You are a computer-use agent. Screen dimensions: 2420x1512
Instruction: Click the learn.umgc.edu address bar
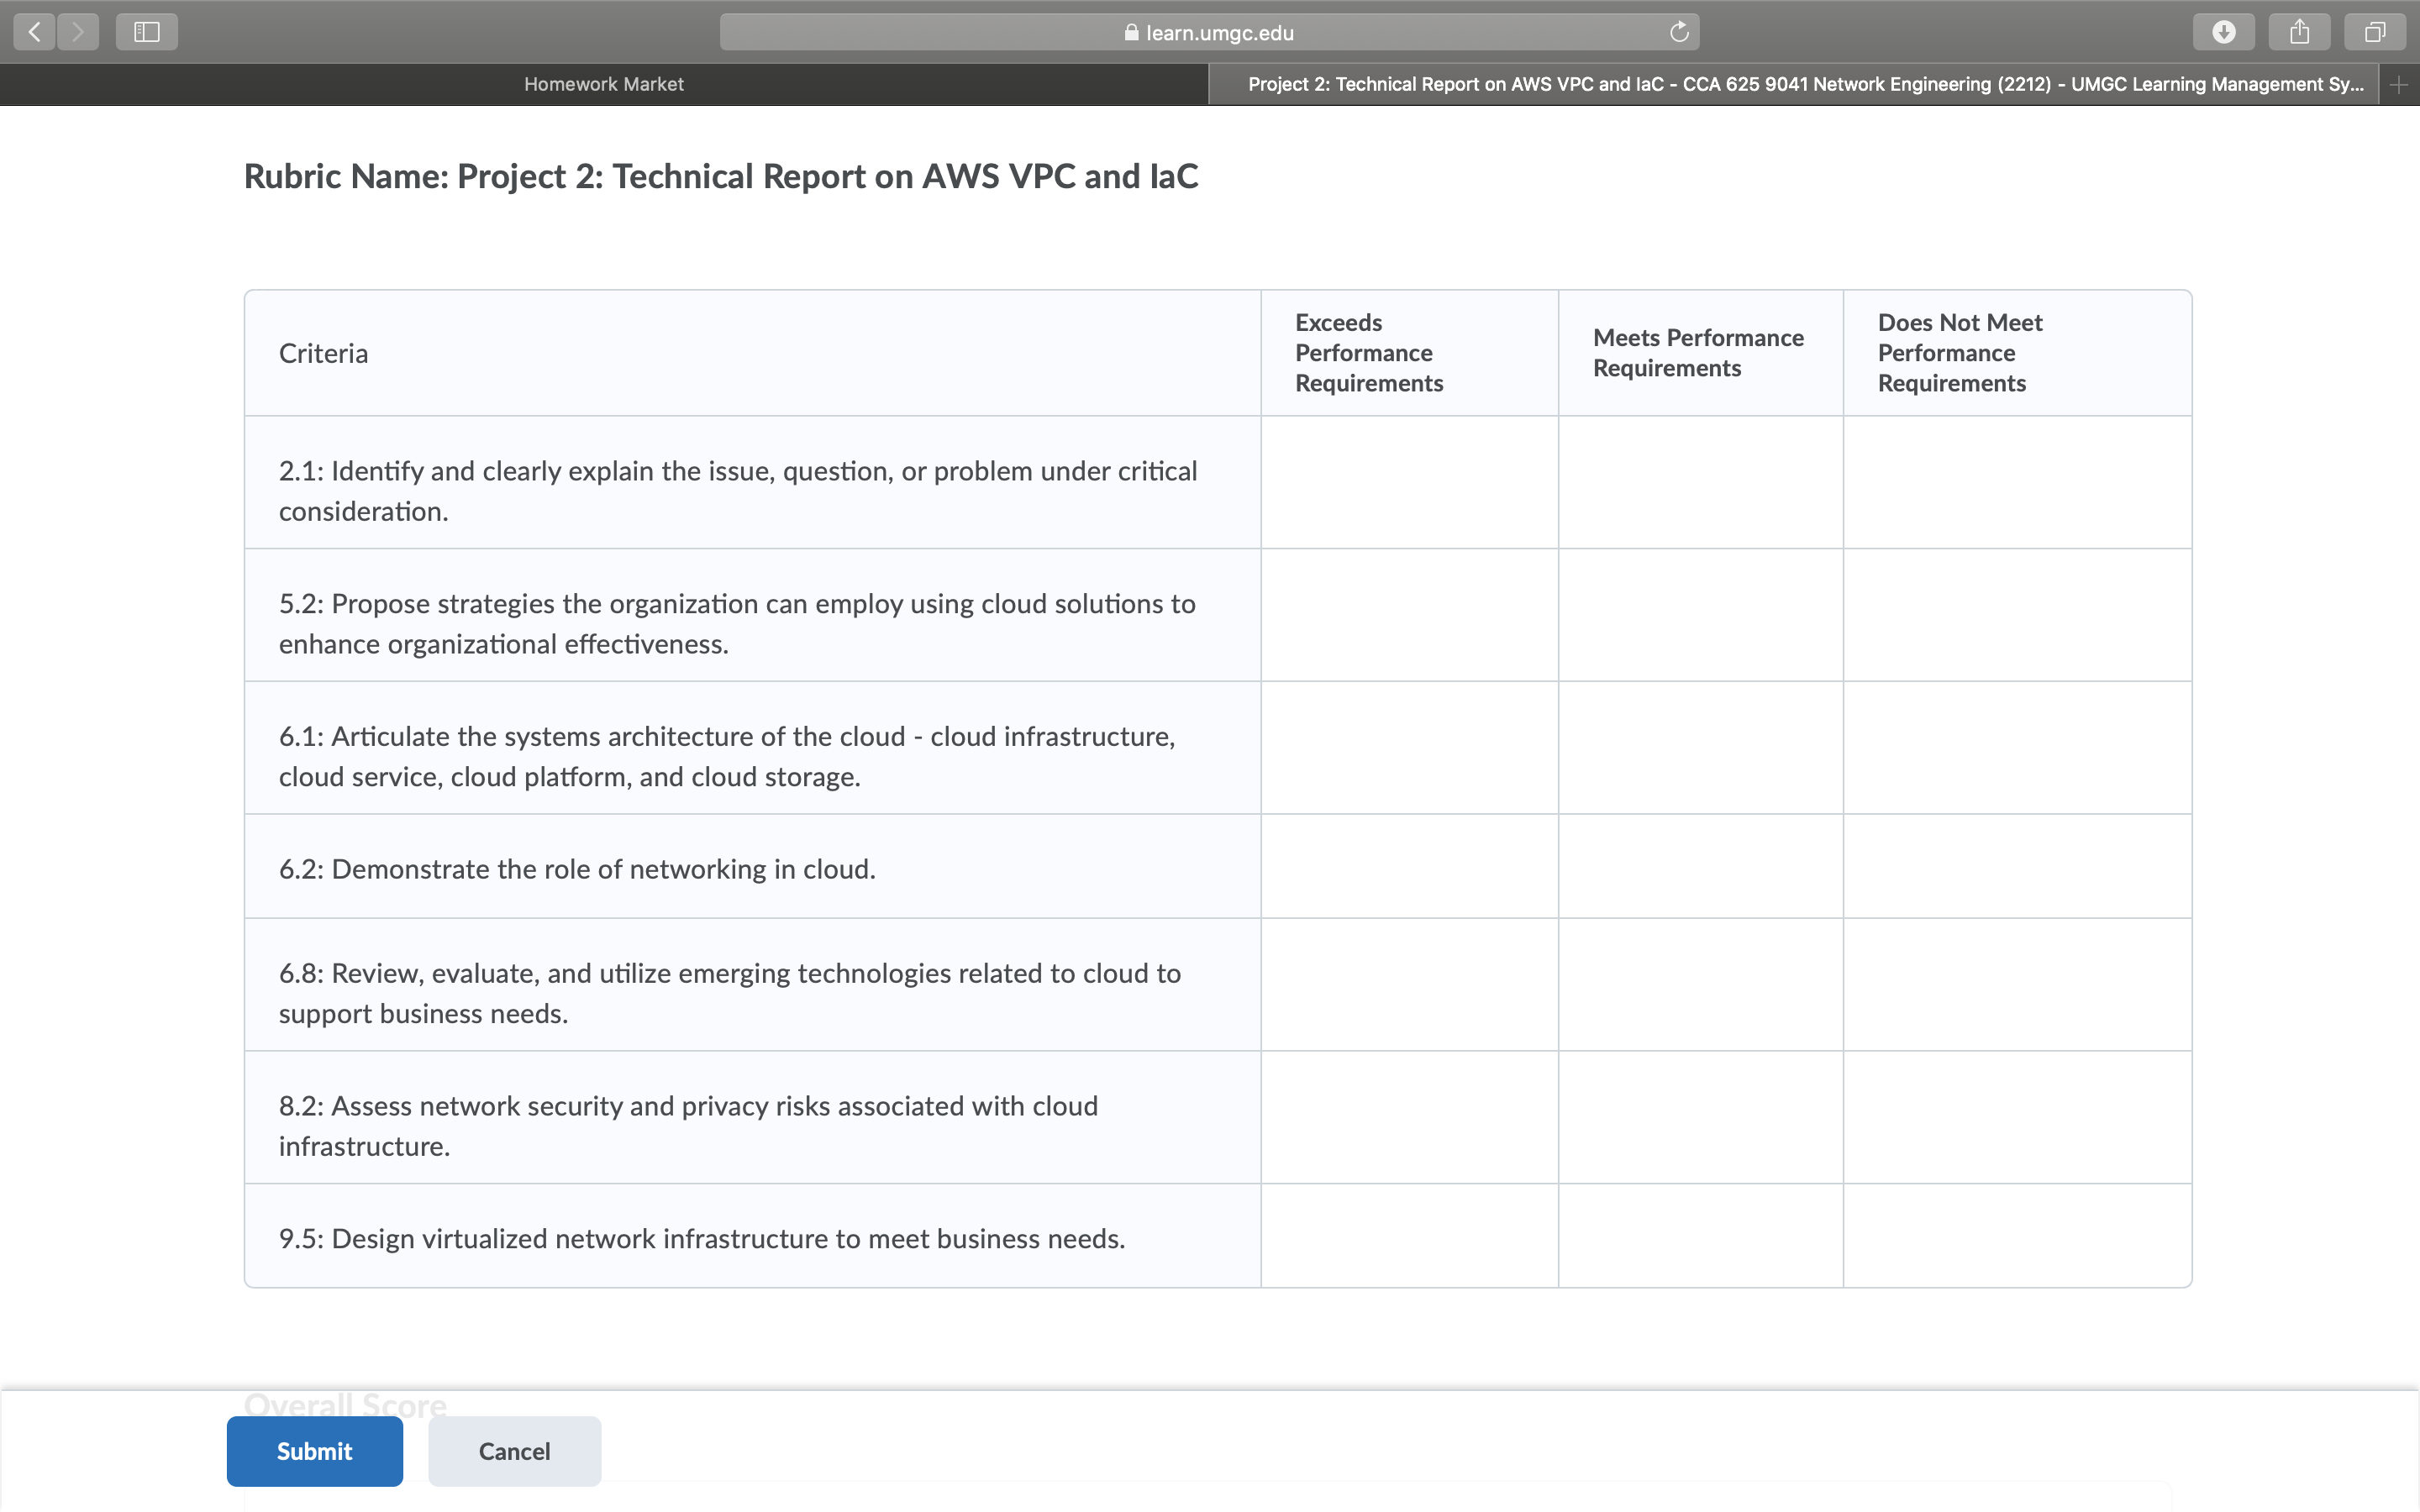1209,32
